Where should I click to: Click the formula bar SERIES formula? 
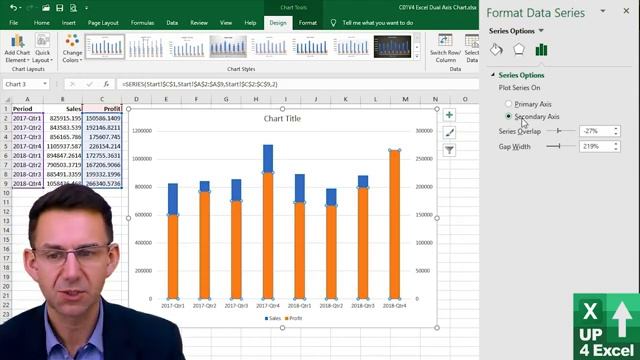coord(200,84)
